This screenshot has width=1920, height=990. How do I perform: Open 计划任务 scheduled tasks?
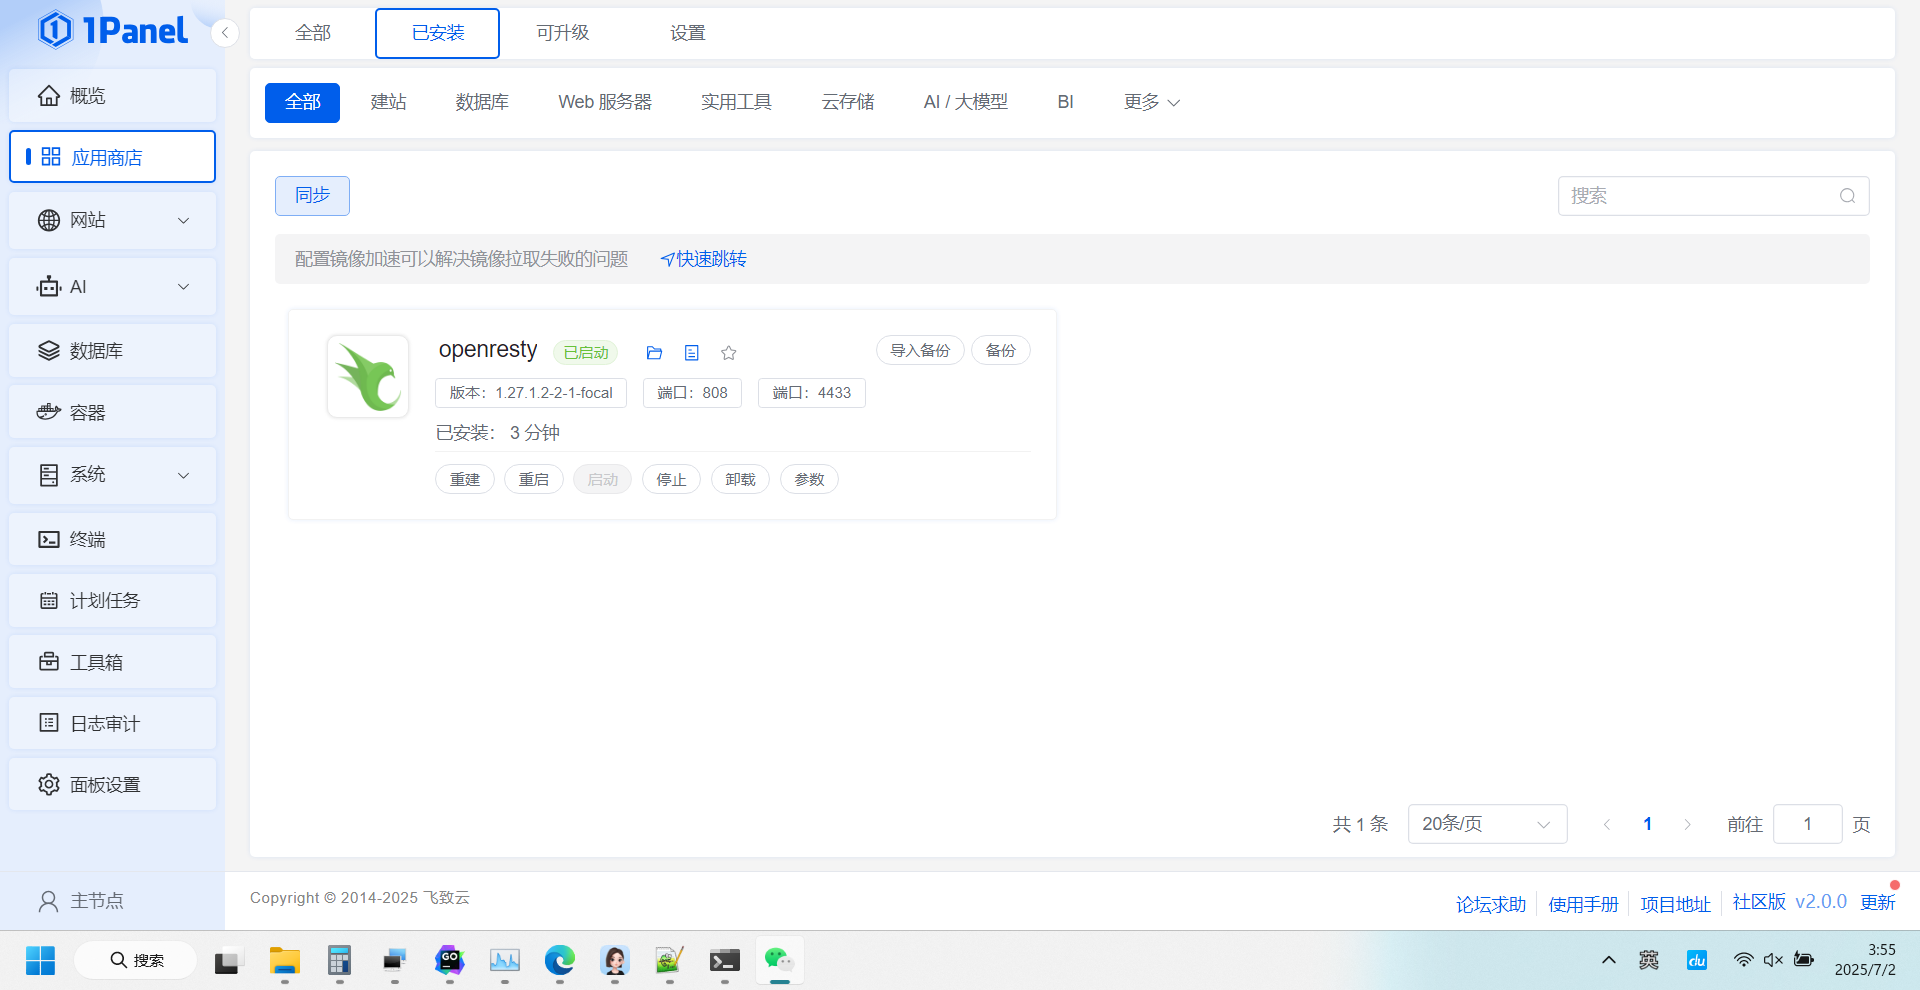[x=112, y=601]
